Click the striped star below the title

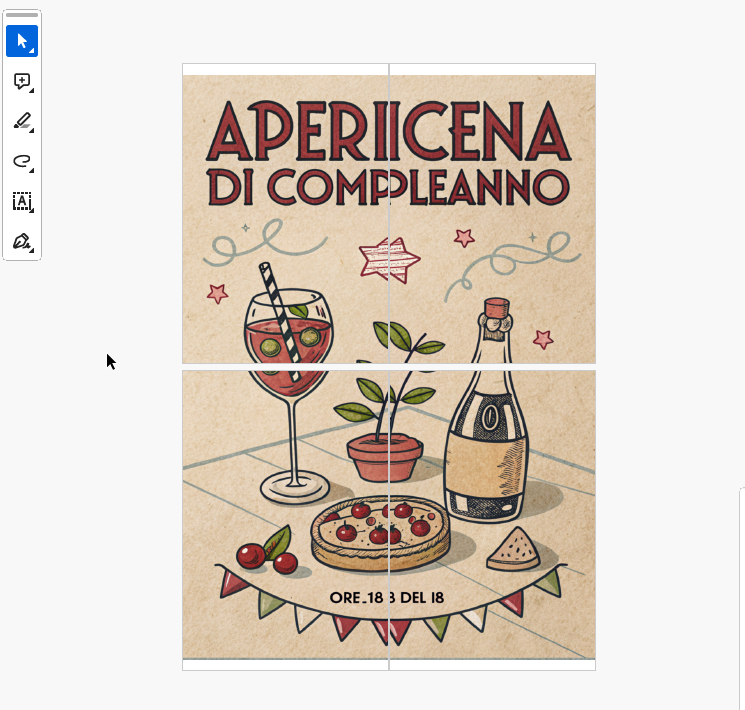tap(389, 260)
